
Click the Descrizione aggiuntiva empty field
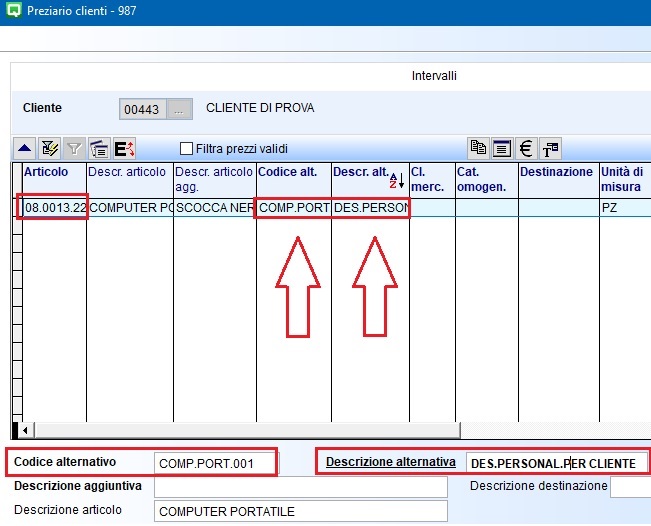(300, 487)
